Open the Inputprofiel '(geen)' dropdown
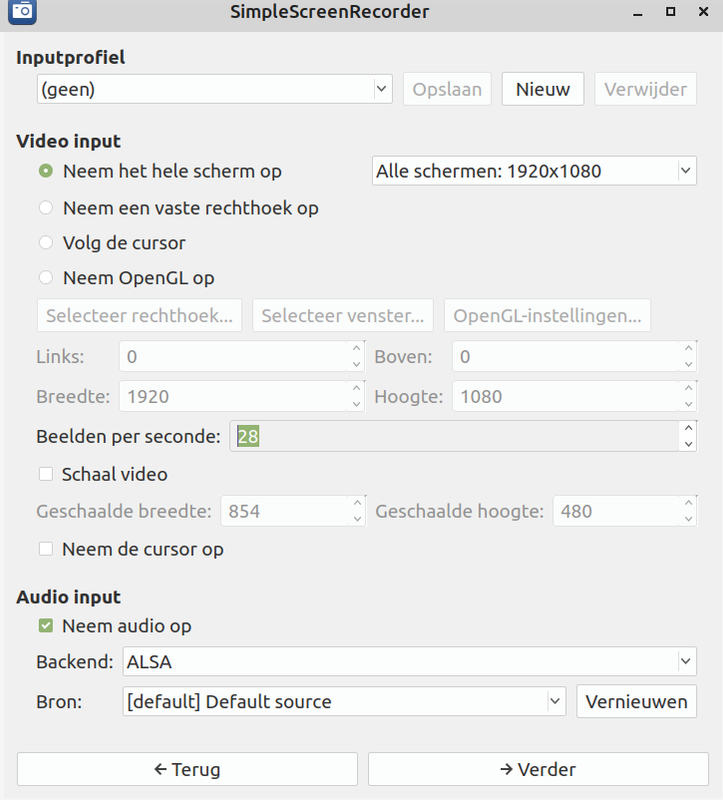723x800 pixels. coord(214,89)
